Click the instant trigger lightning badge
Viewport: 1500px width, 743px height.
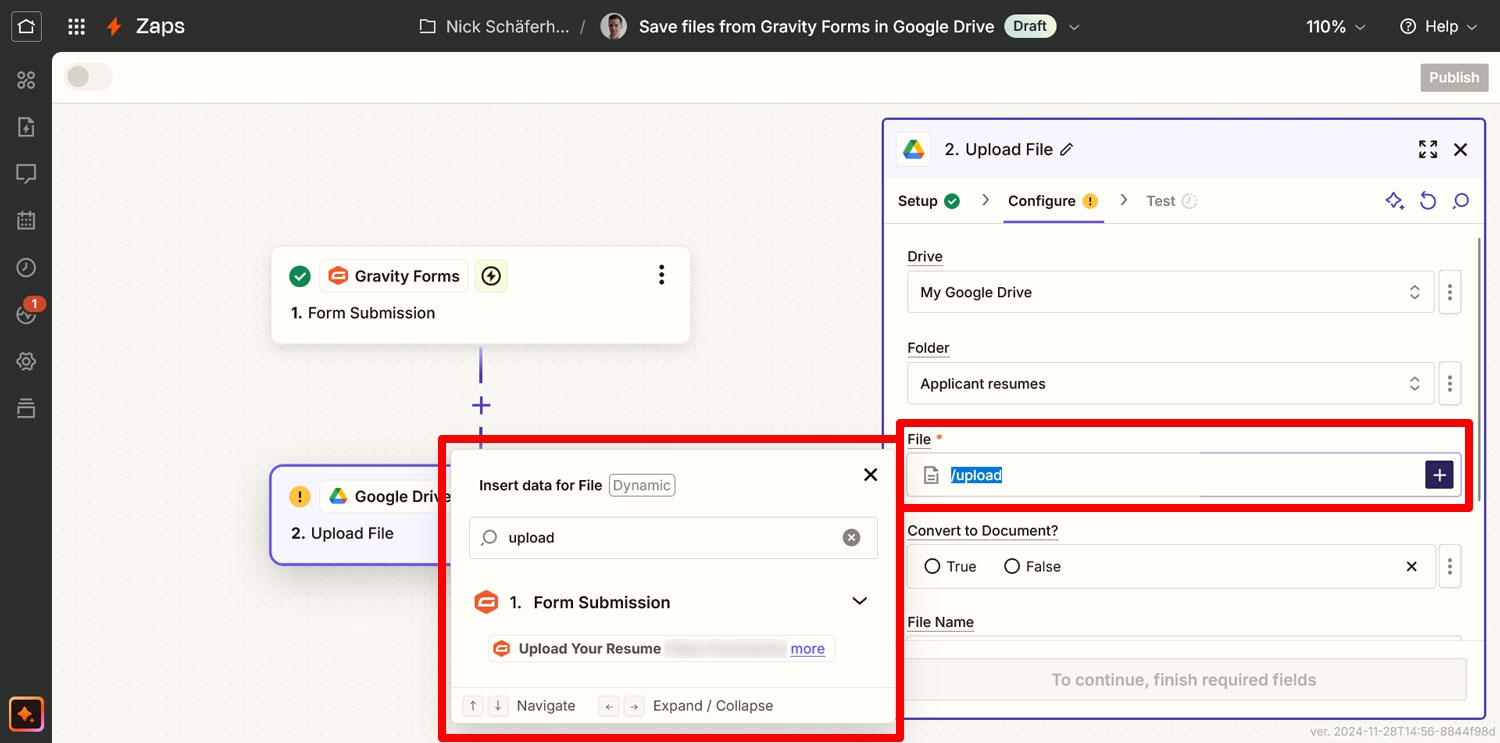click(491, 276)
